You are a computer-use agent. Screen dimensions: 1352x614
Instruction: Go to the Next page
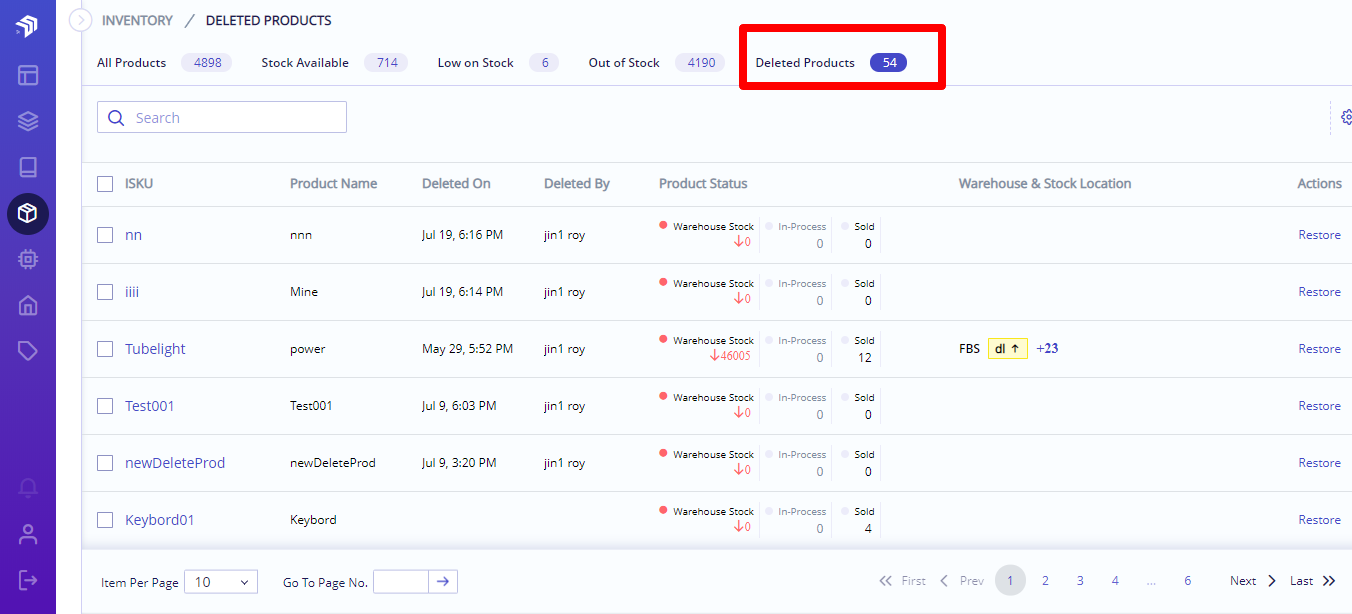[x=1253, y=581]
